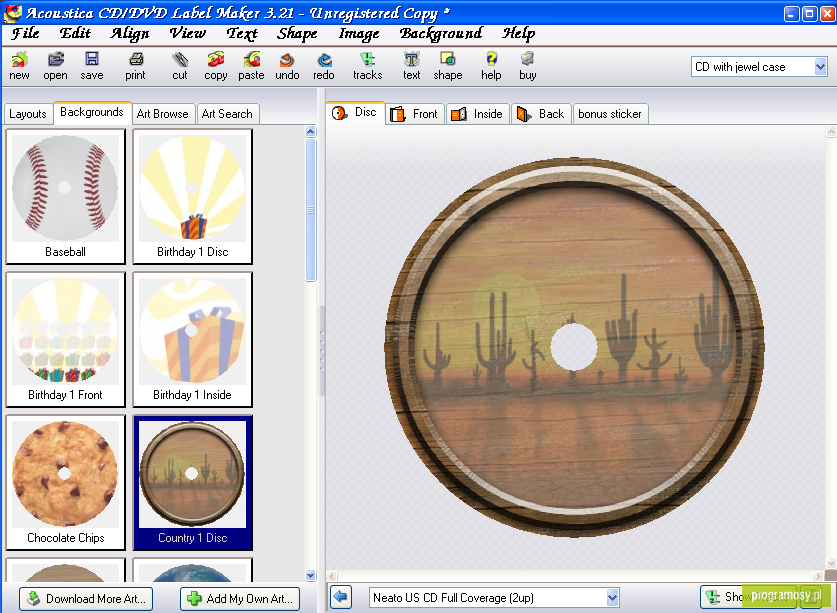Viewport: 837px width, 613px height.
Task: Expand the Neato US CD Full Coverage dropdown
Action: 613,598
